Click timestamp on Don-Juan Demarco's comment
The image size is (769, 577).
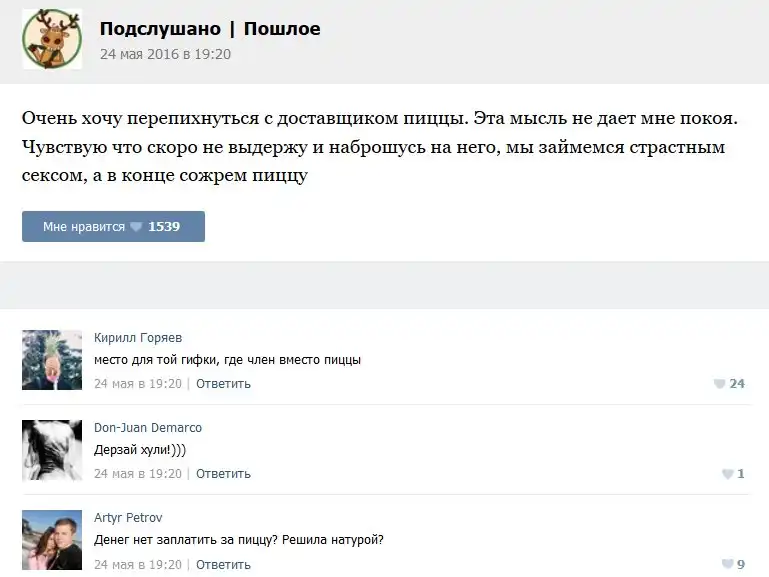pos(138,474)
